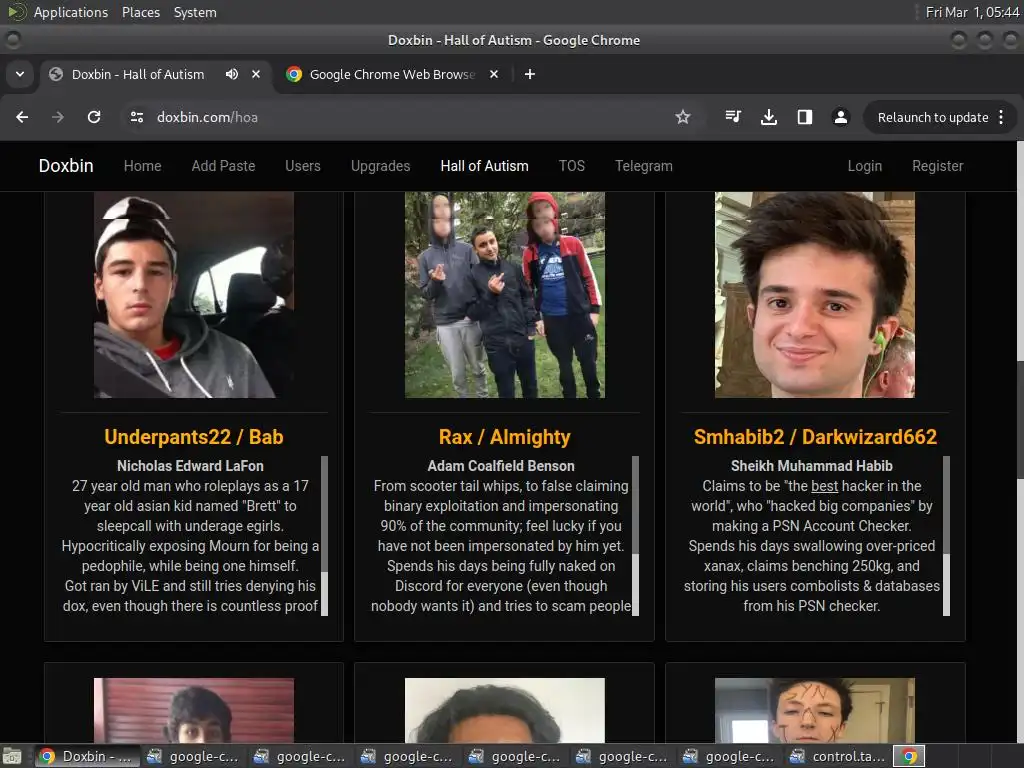The height and width of the screenshot is (768, 1024).
Task: Reload the current page
Action: tap(94, 117)
